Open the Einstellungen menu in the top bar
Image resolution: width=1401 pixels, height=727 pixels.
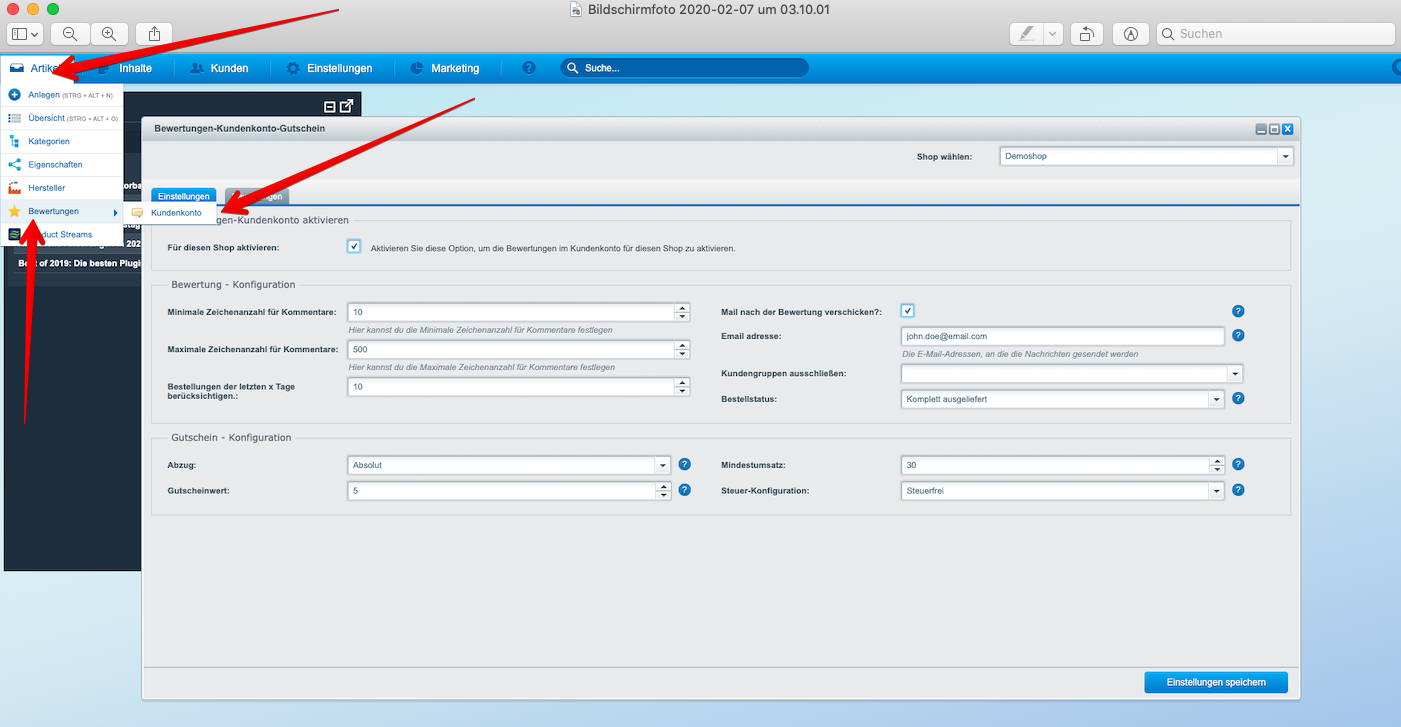point(329,68)
